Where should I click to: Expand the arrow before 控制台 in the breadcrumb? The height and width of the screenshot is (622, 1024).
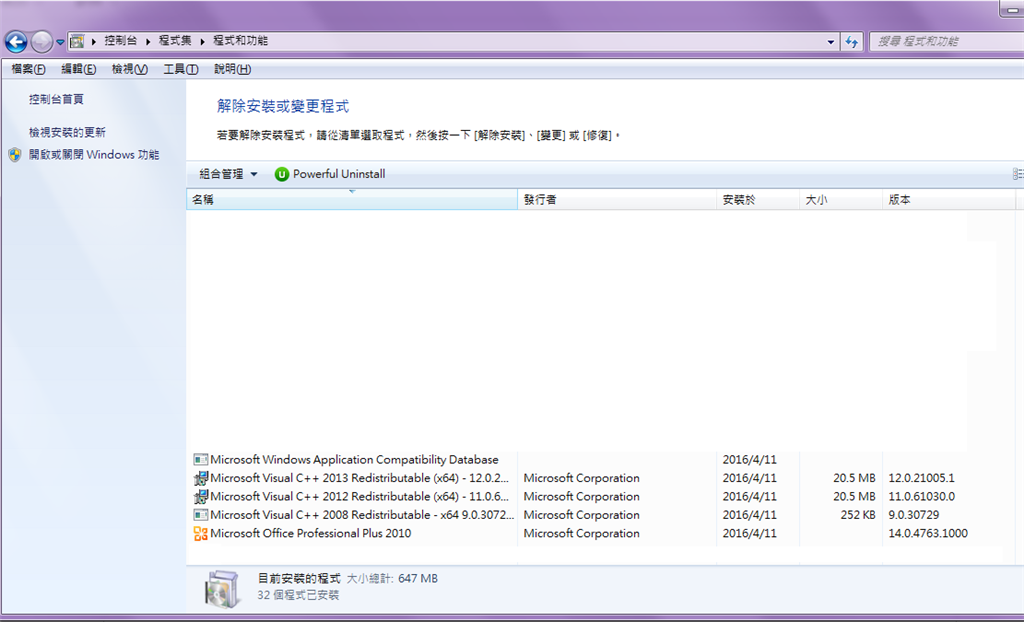coord(94,41)
